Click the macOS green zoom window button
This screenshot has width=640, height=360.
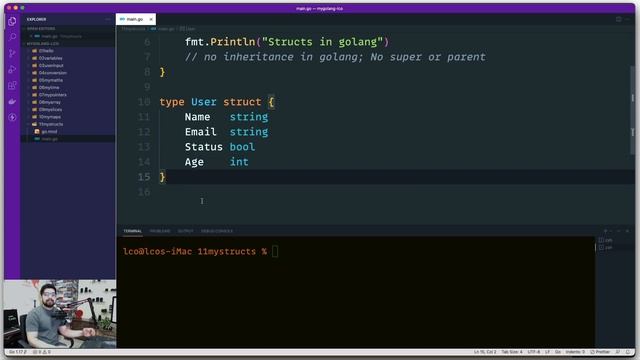coord(22,8)
